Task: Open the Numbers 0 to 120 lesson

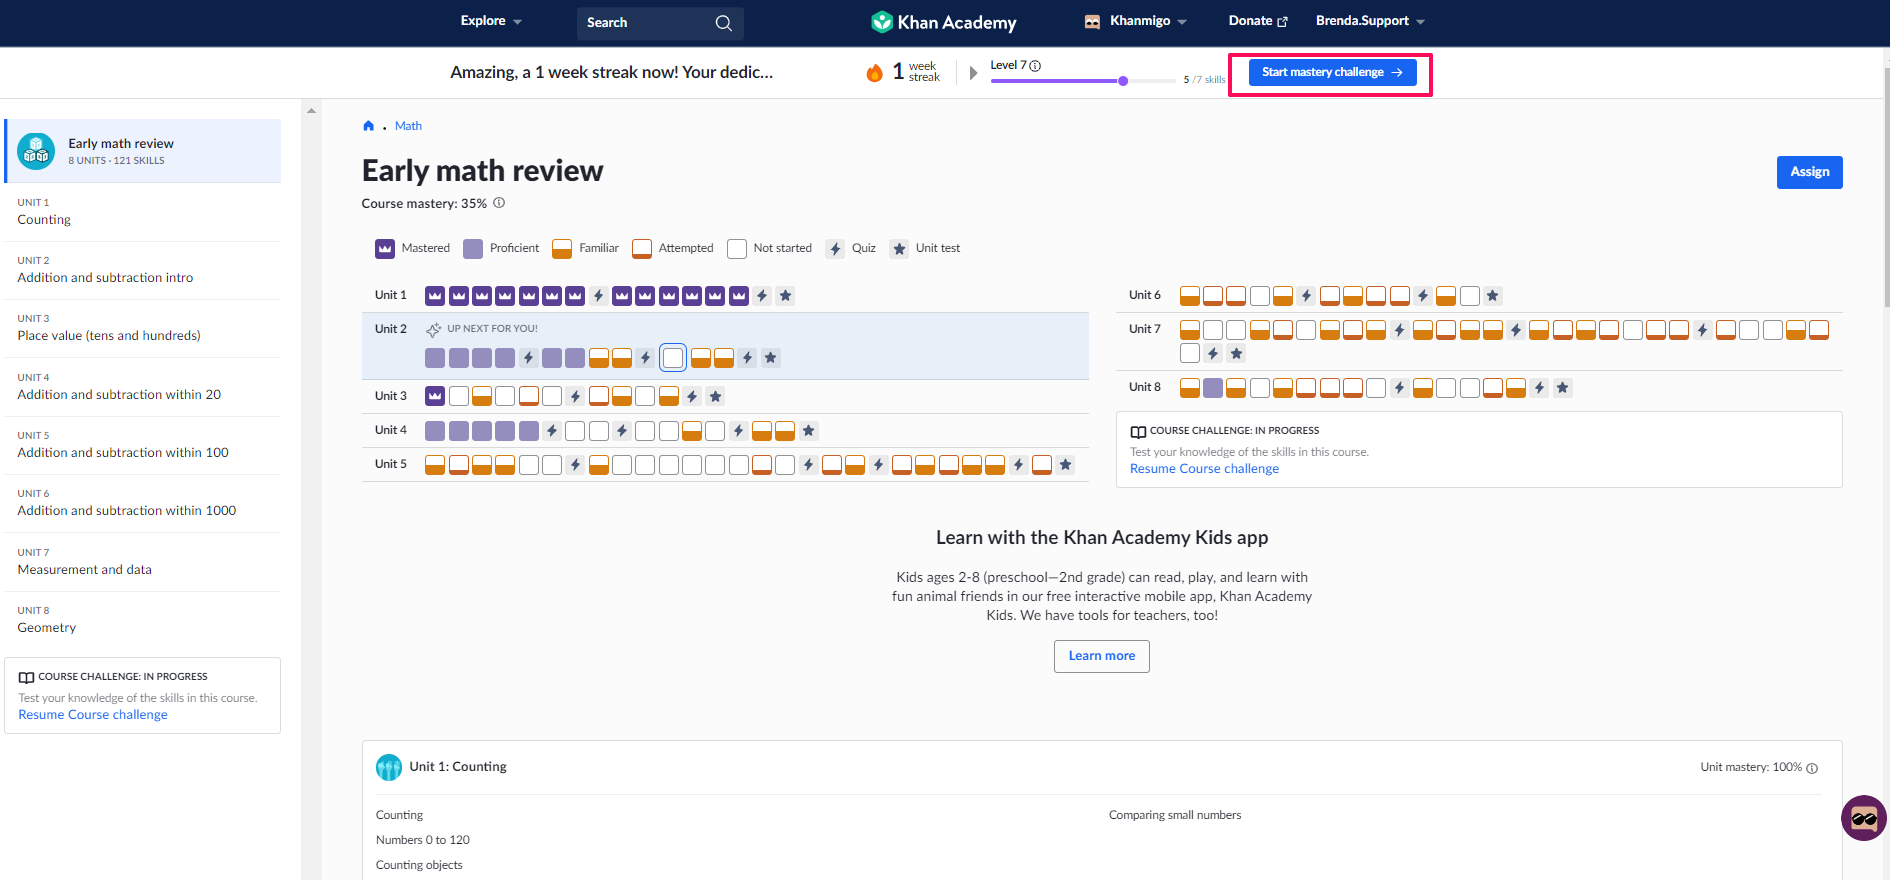Action: (x=422, y=840)
